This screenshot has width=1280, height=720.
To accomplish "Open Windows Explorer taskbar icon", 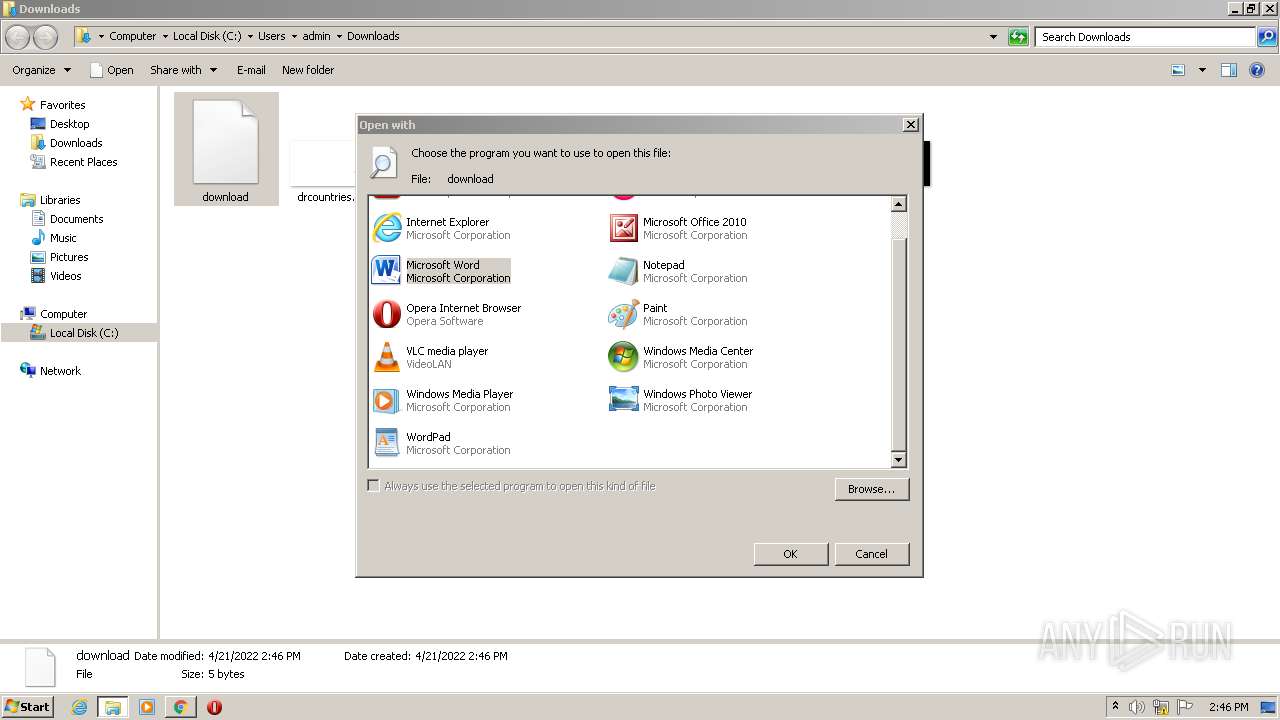I will click(x=113, y=707).
